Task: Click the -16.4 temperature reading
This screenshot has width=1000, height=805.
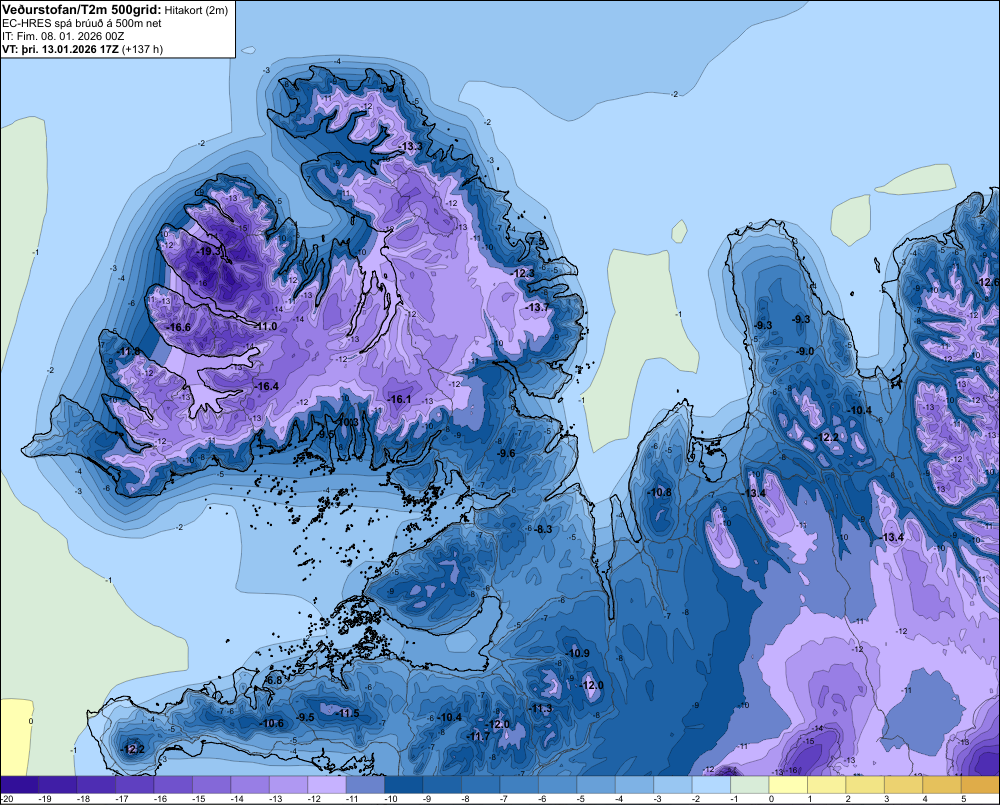Action: coord(267,387)
